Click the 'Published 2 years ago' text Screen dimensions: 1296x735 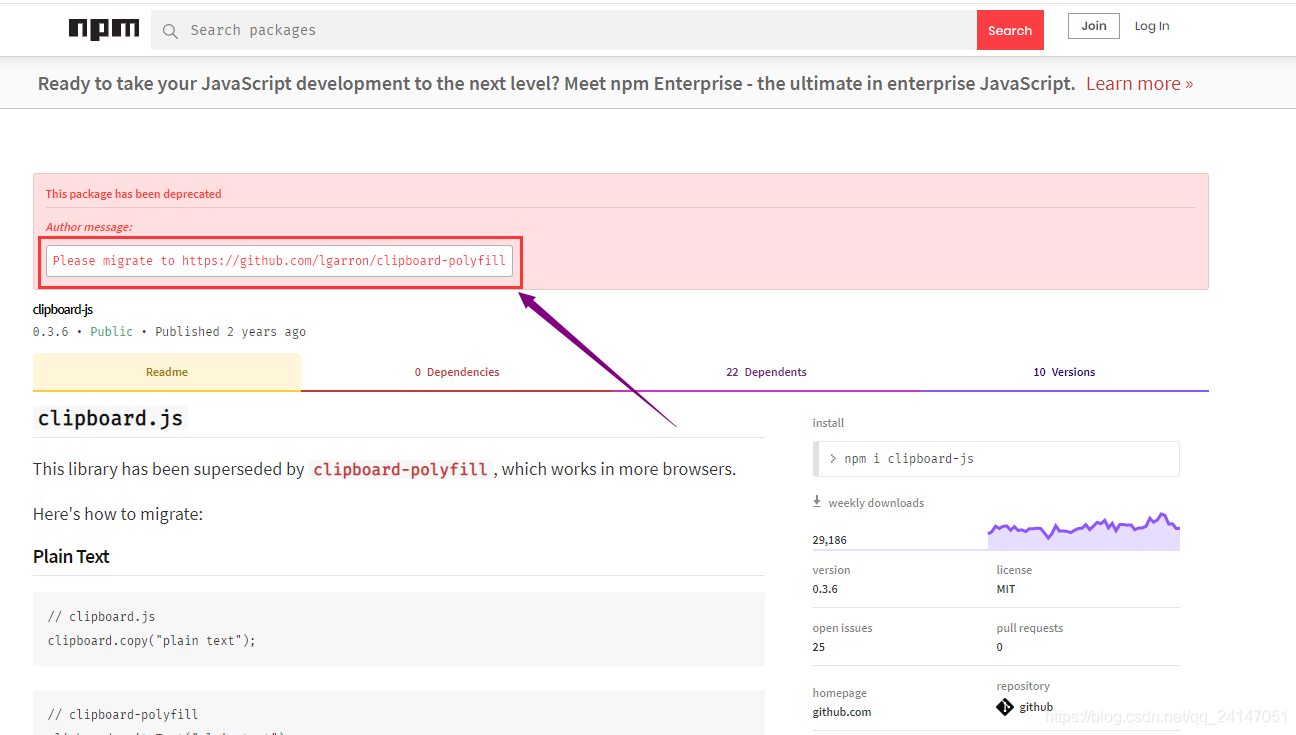click(230, 332)
